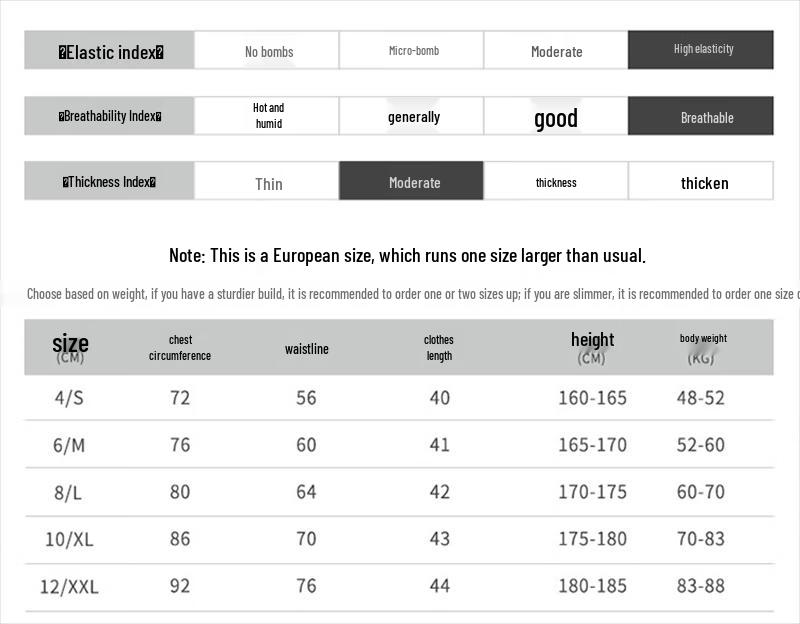This screenshot has height=624, width=800.
Task: Click the 83-88 body weight value
Action: point(700,586)
